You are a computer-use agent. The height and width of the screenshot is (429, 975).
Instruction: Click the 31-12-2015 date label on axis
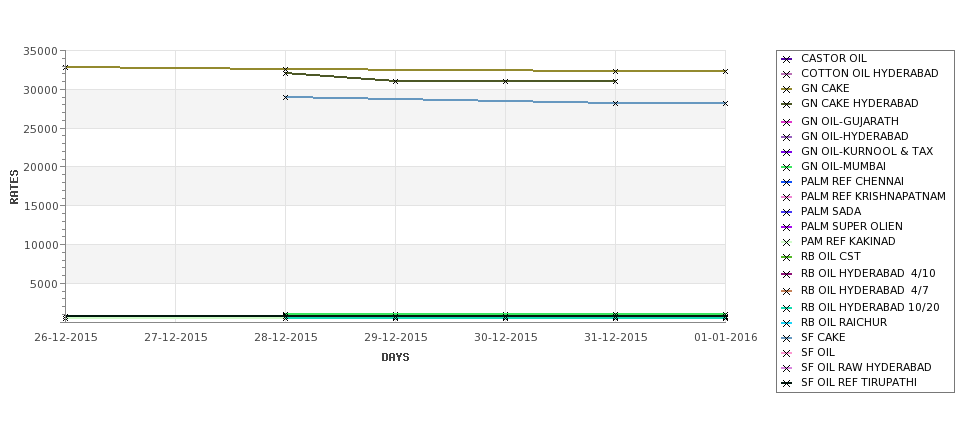[x=616, y=338]
